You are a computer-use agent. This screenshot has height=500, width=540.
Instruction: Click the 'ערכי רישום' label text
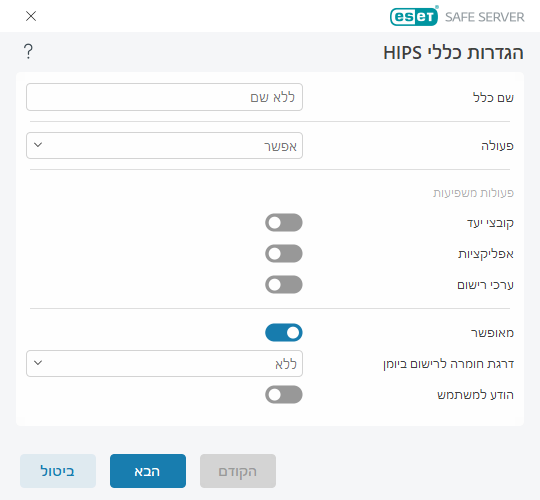[x=486, y=285]
